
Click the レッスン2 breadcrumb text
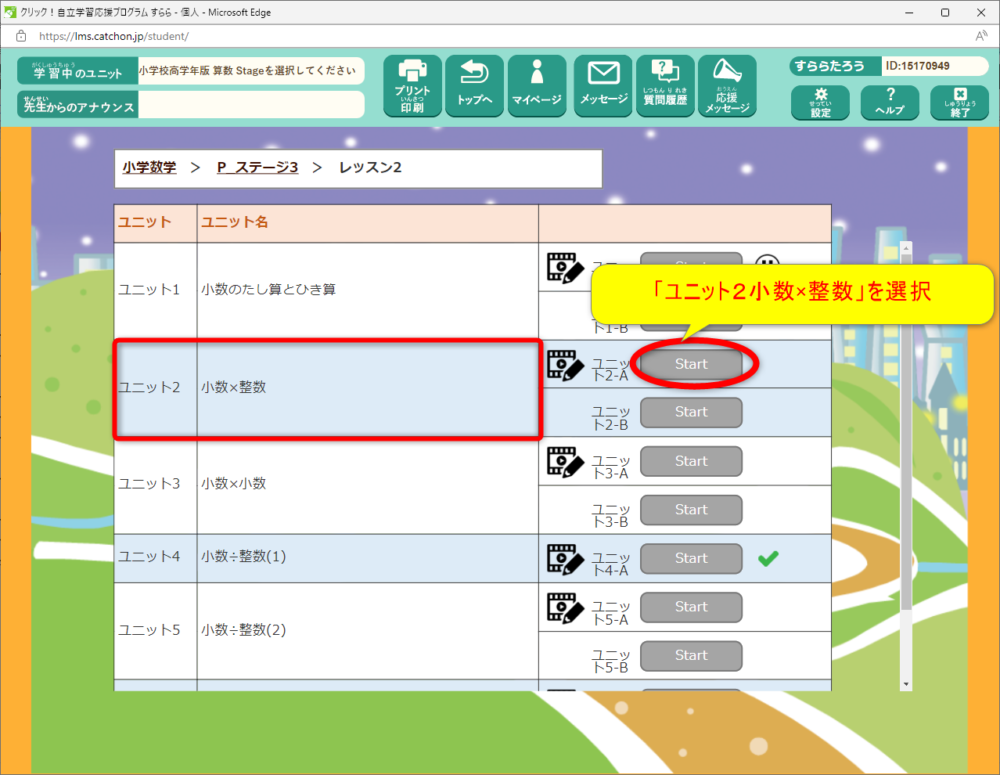click(x=370, y=168)
